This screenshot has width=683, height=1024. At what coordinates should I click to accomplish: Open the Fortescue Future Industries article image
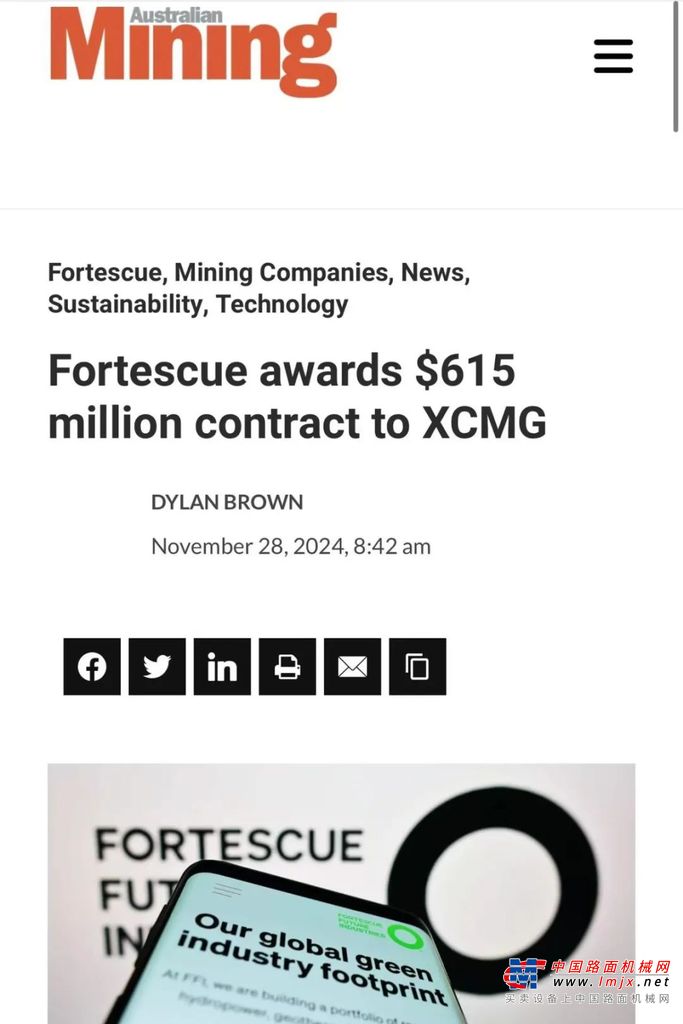(341, 893)
